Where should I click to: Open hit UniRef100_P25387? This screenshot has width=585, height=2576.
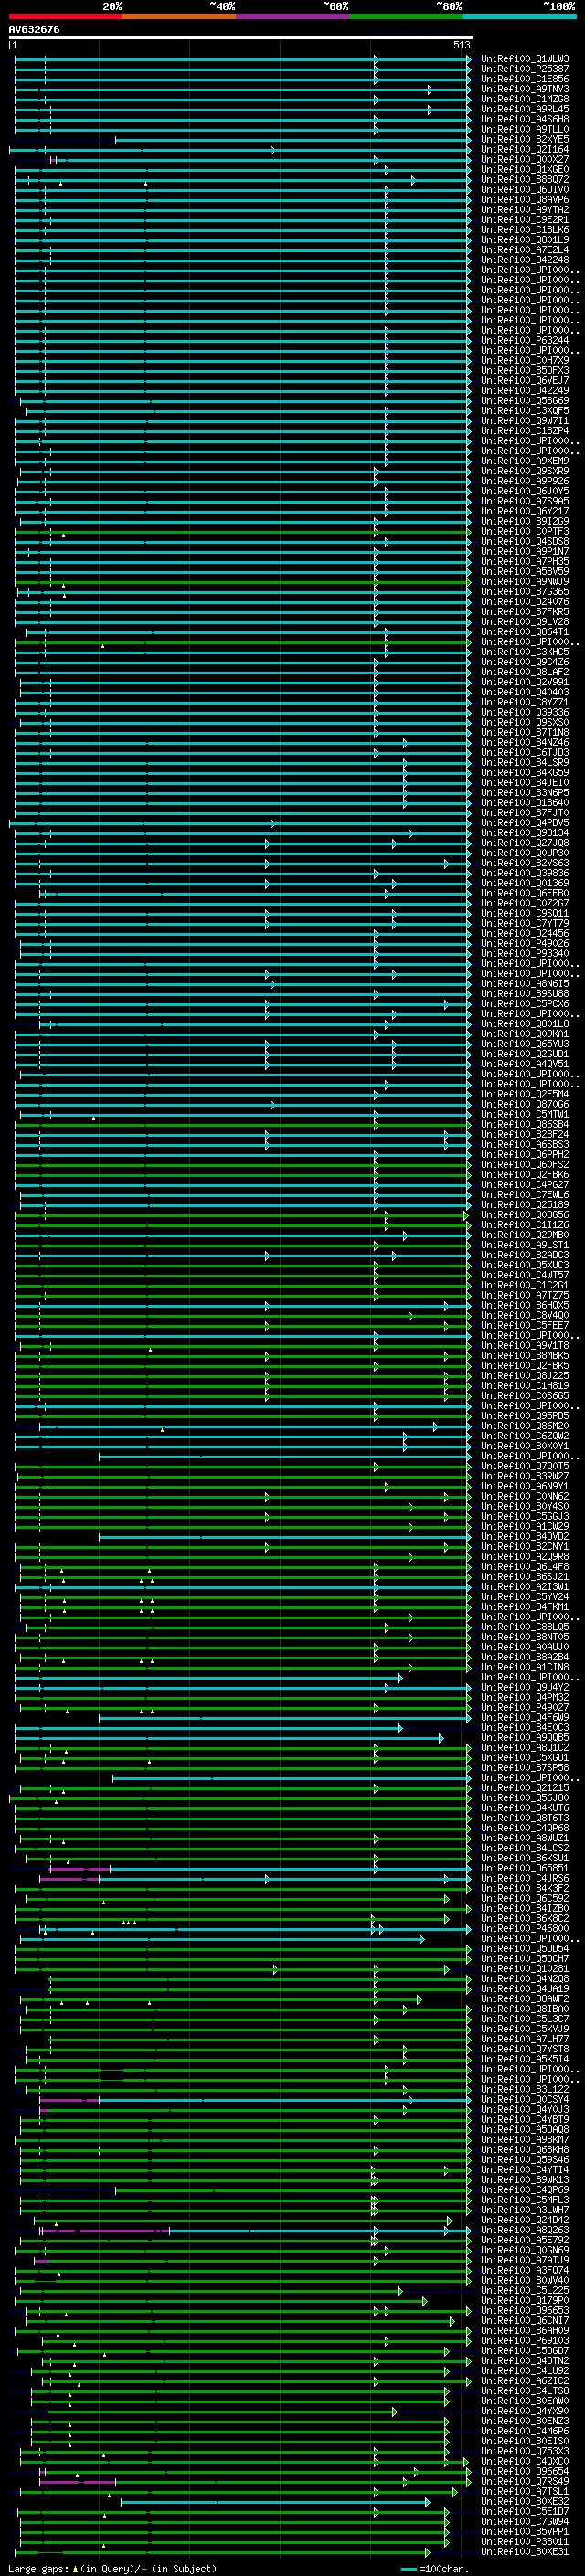(x=525, y=69)
